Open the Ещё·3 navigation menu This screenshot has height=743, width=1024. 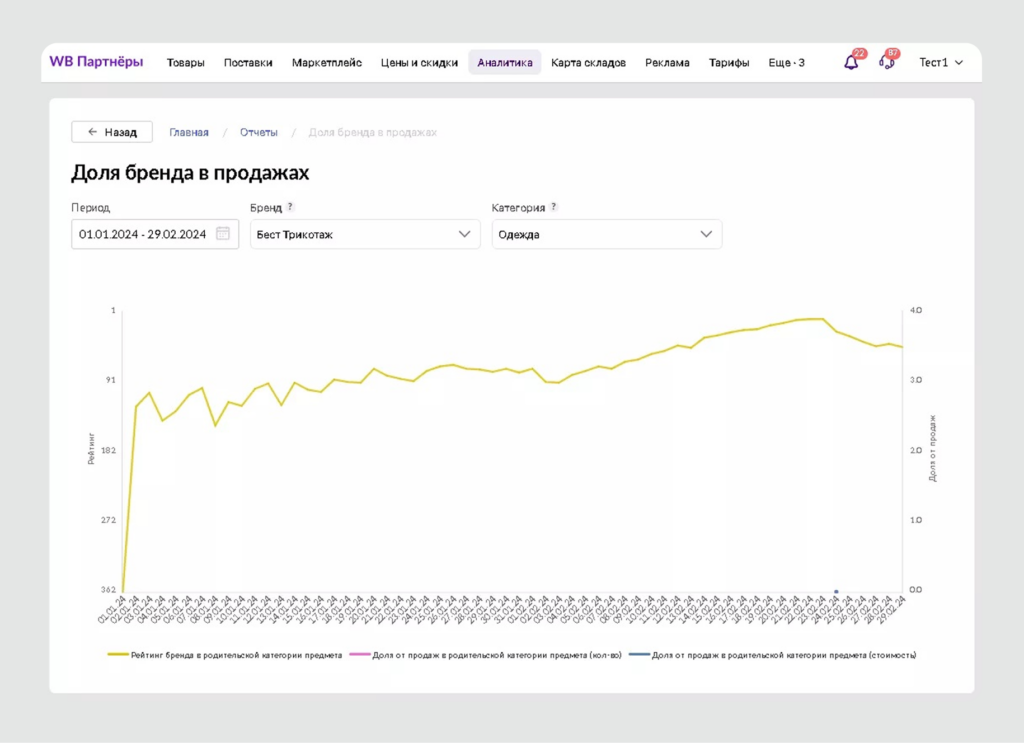click(x=787, y=62)
